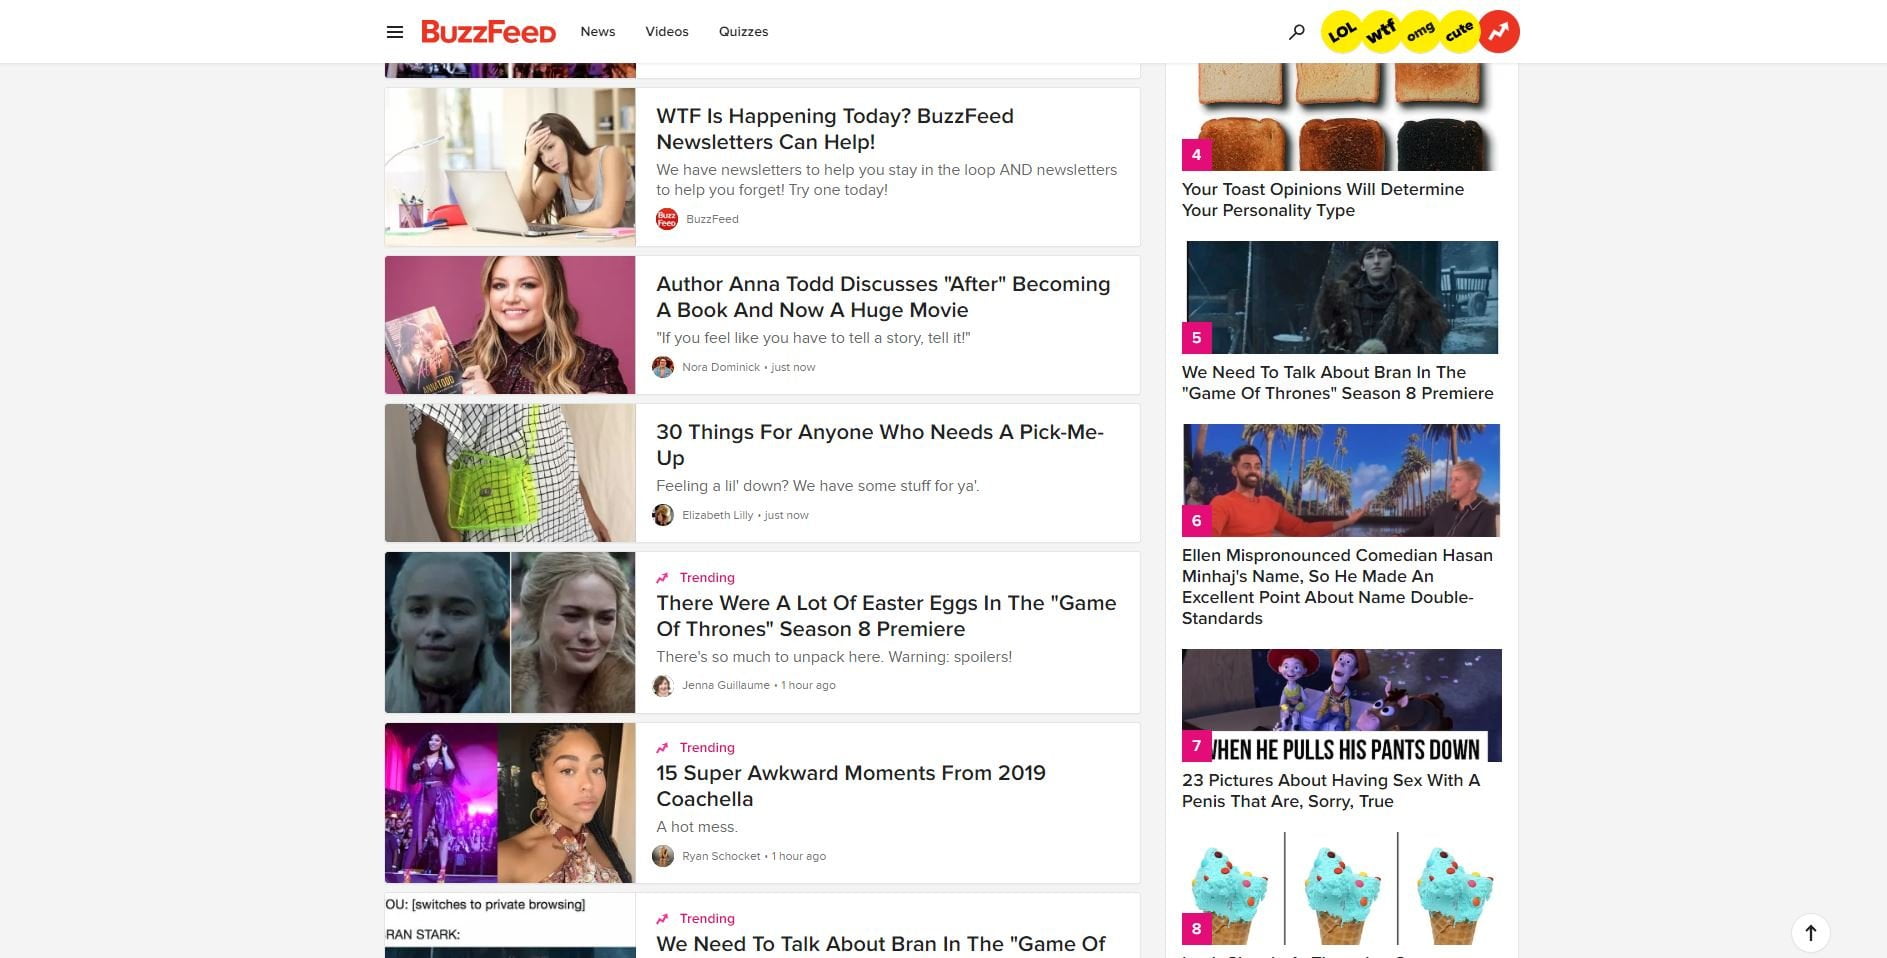
Task: Open WTF Is Happening Today newsletters article
Action: 835,129
